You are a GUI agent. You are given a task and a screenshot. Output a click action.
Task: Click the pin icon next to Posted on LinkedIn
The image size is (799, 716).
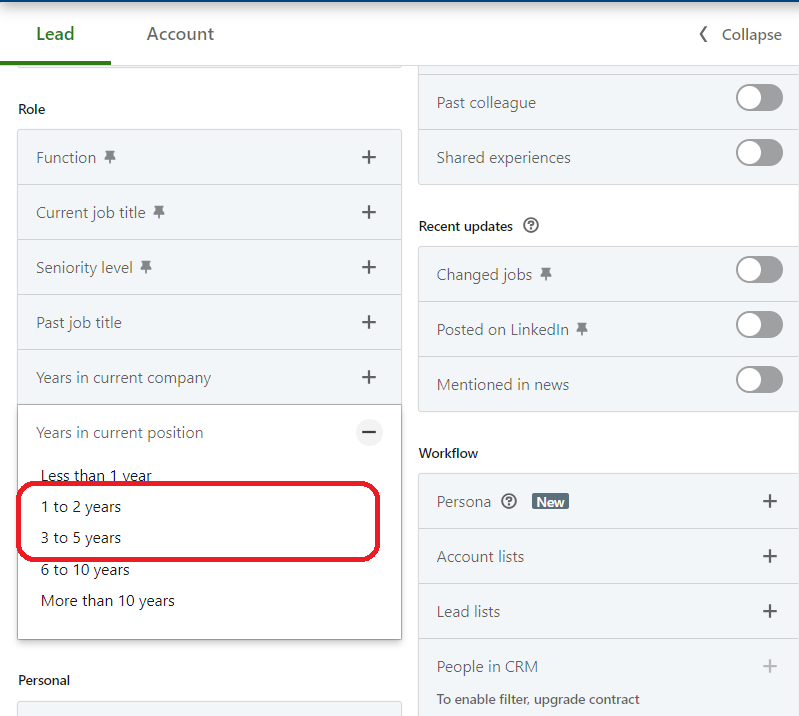pyautogui.click(x=582, y=329)
